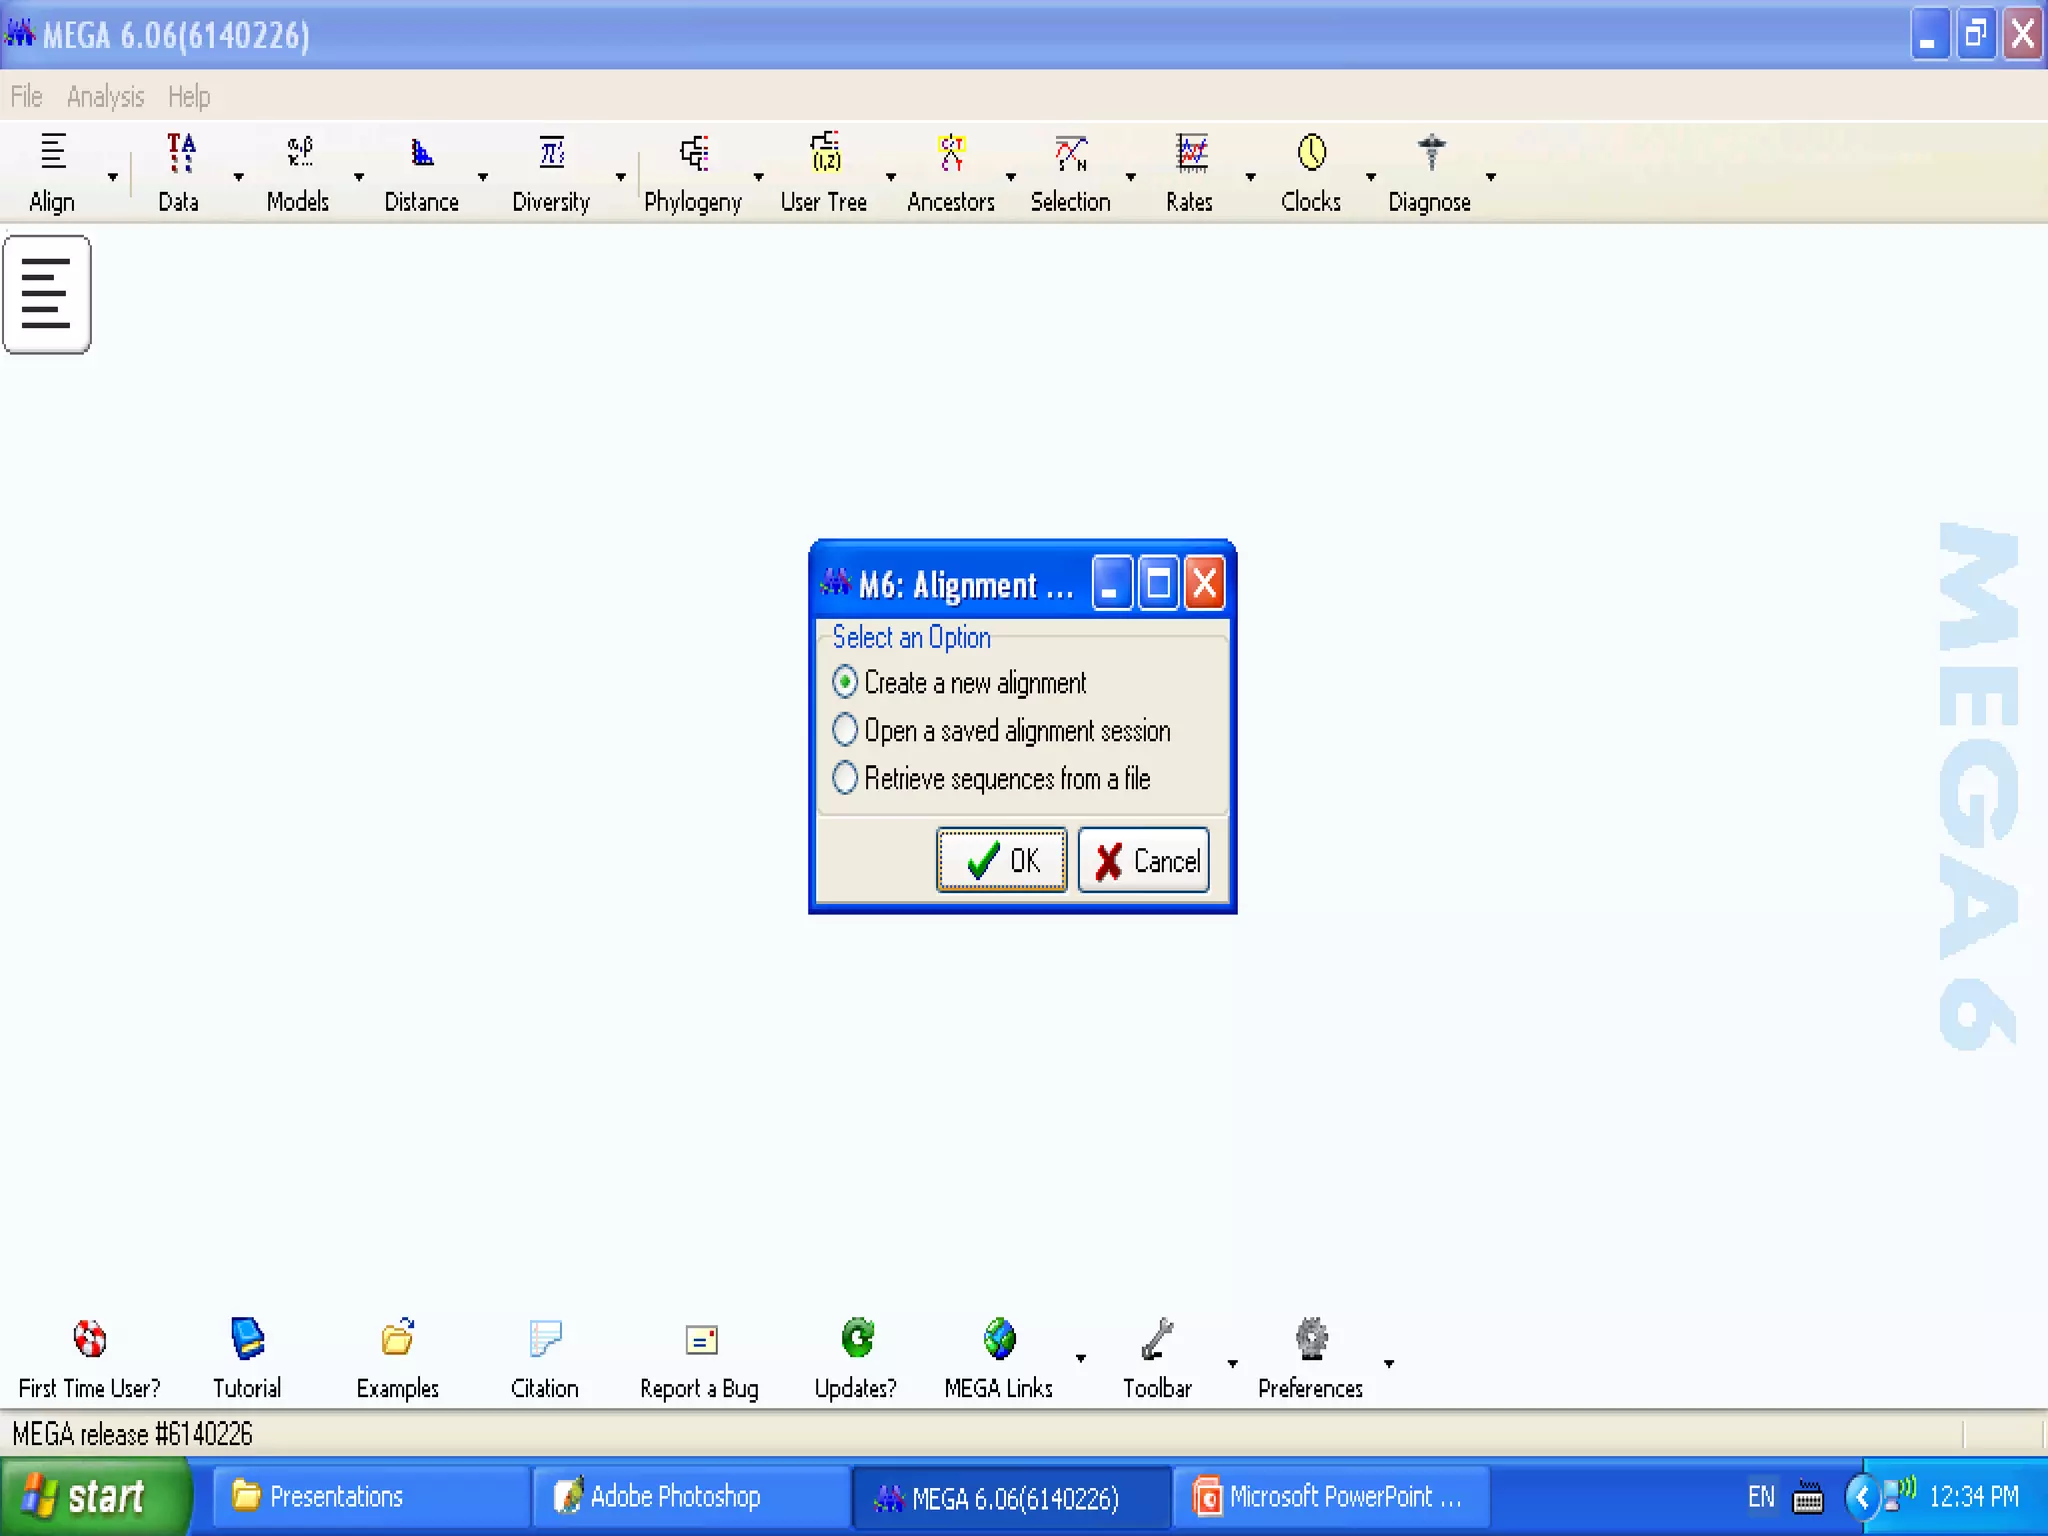The height and width of the screenshot is (1536, 2048).
Task: Expand the Rates dropdown arrow
Action: pyautogui.click(x=1250, y=177)
